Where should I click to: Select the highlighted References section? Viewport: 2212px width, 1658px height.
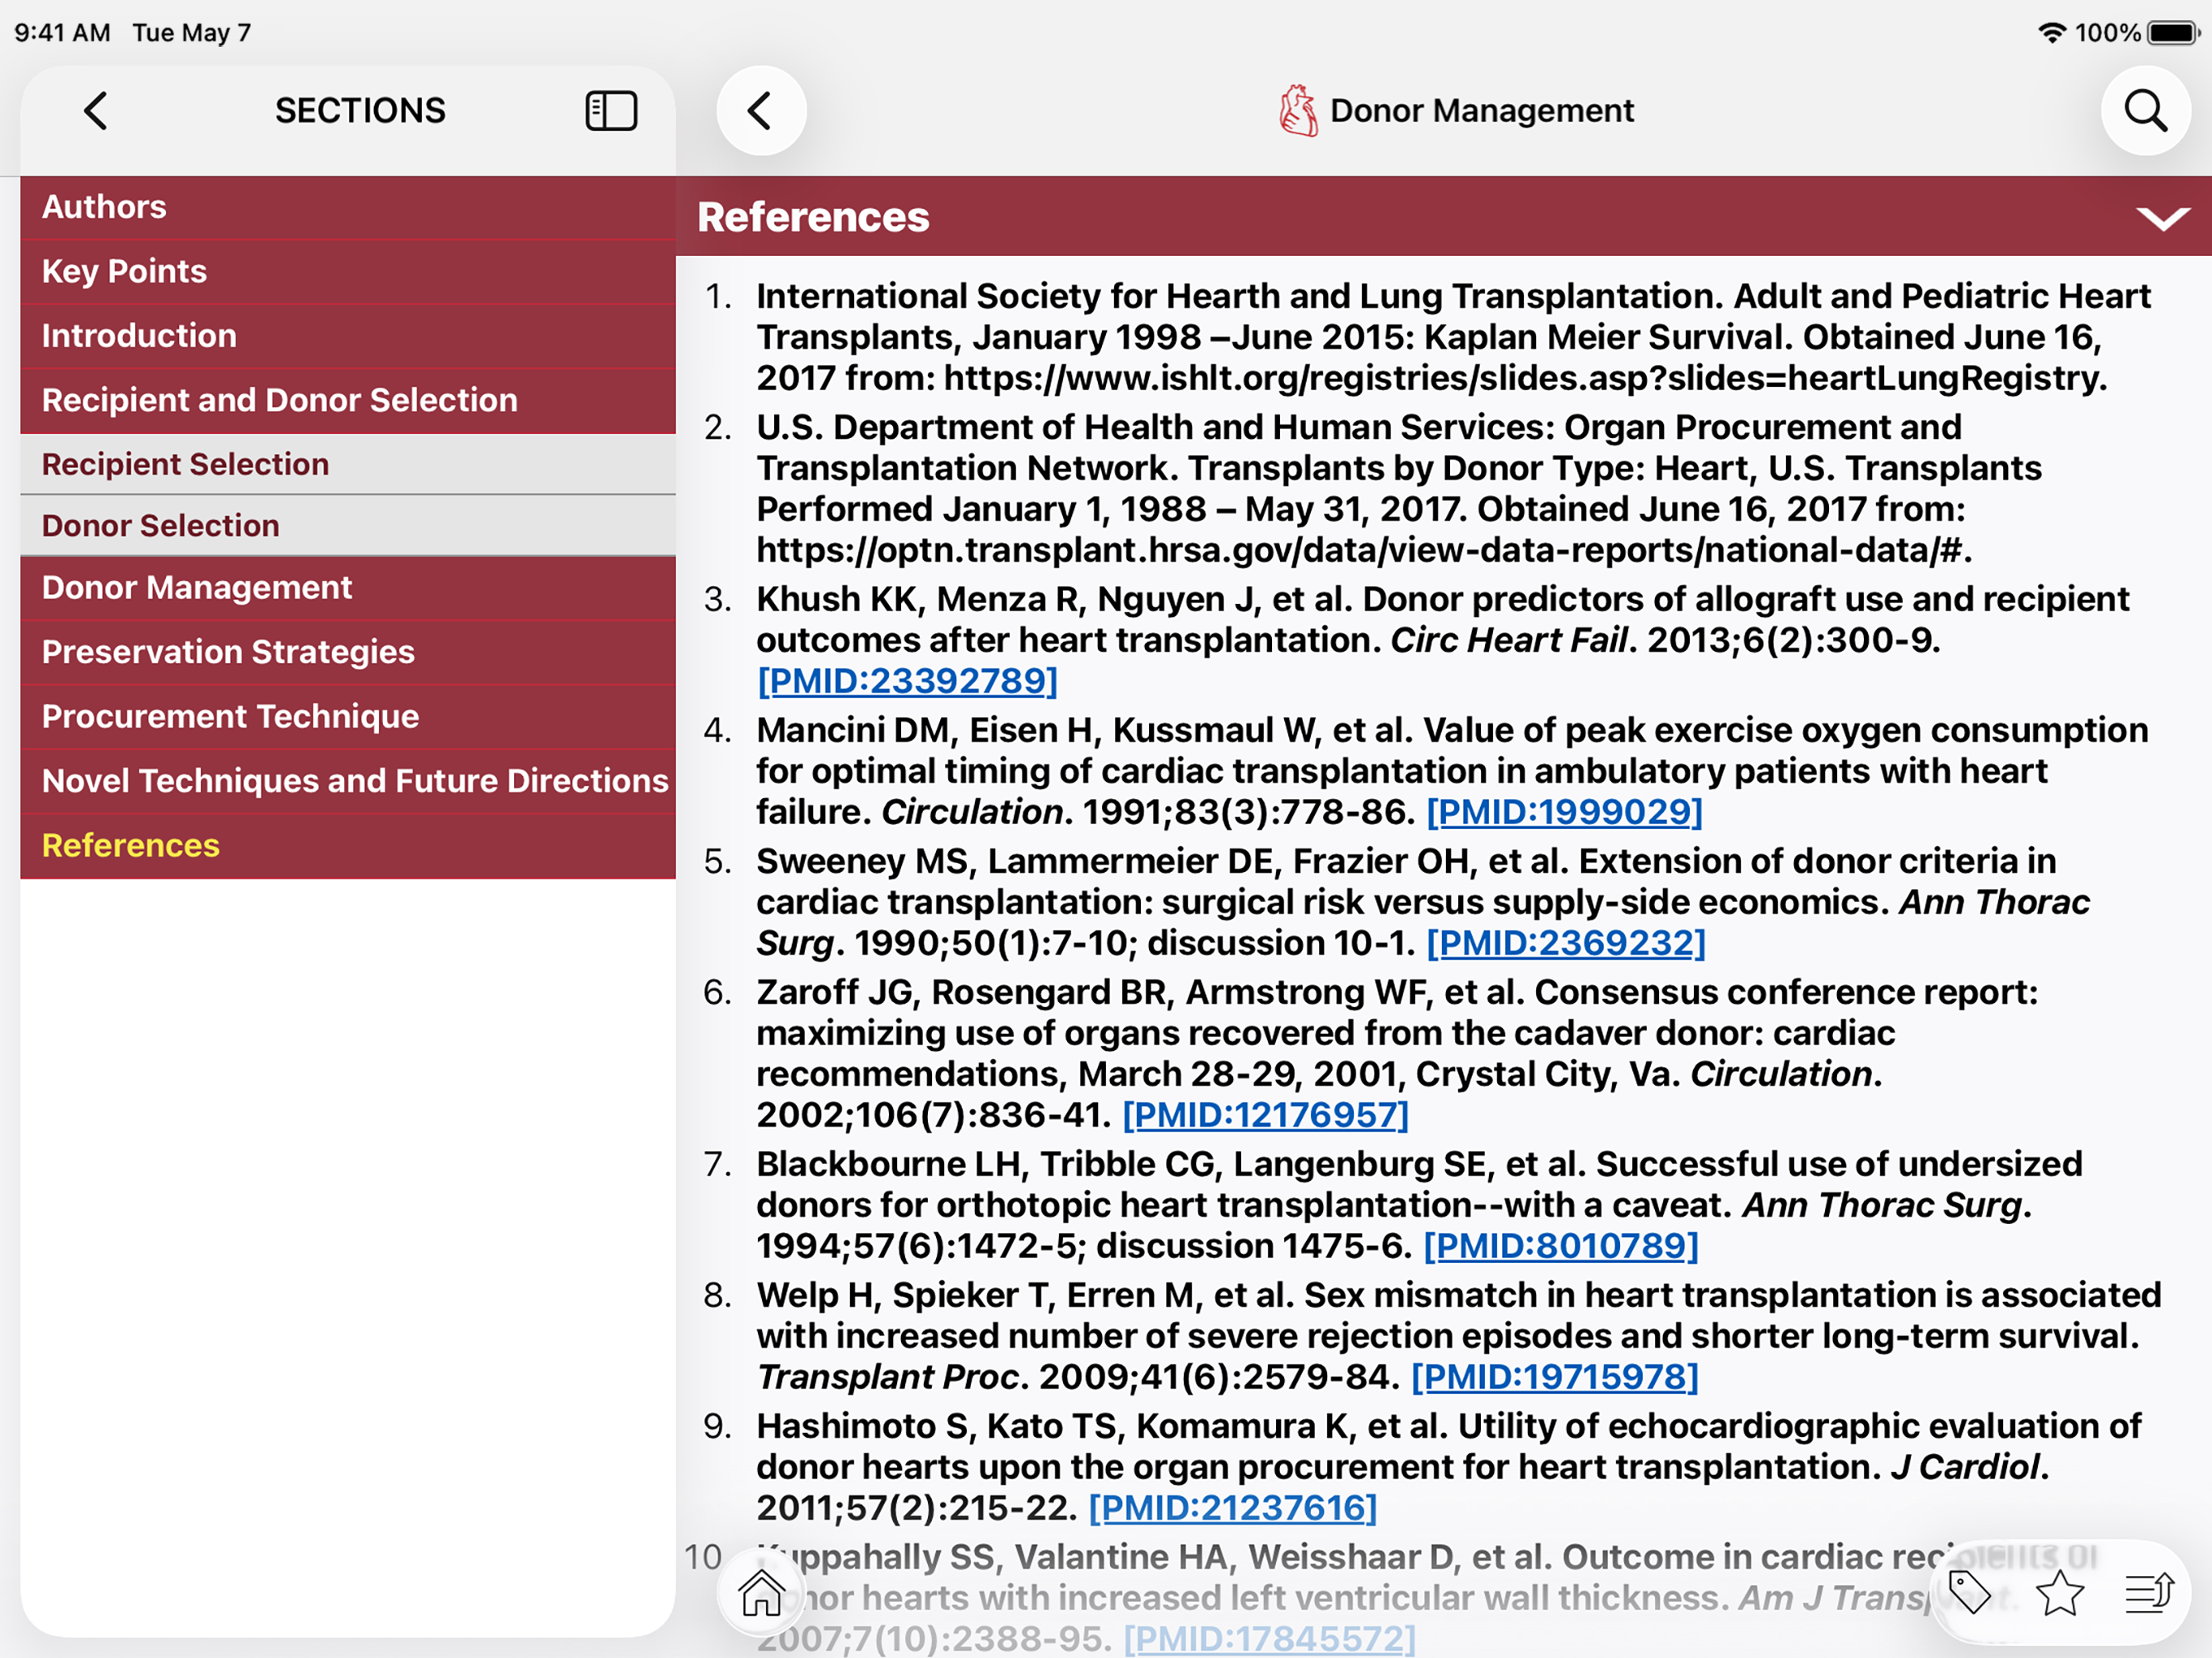coord(348,846)
